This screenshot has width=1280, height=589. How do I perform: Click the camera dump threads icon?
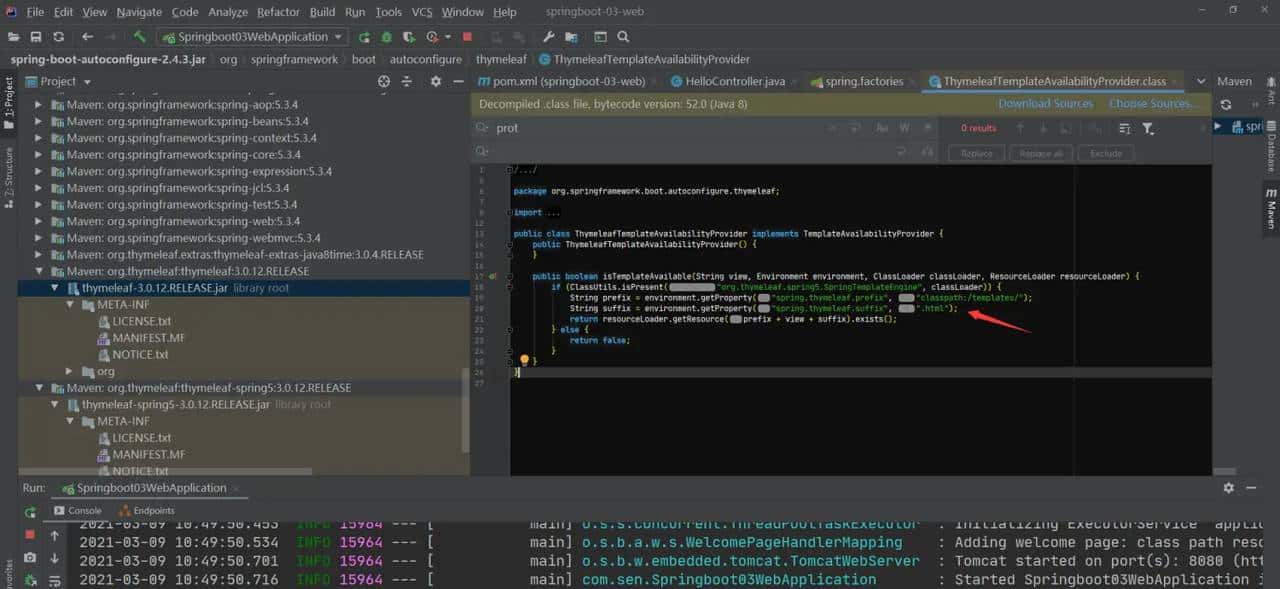pos(30,557)
